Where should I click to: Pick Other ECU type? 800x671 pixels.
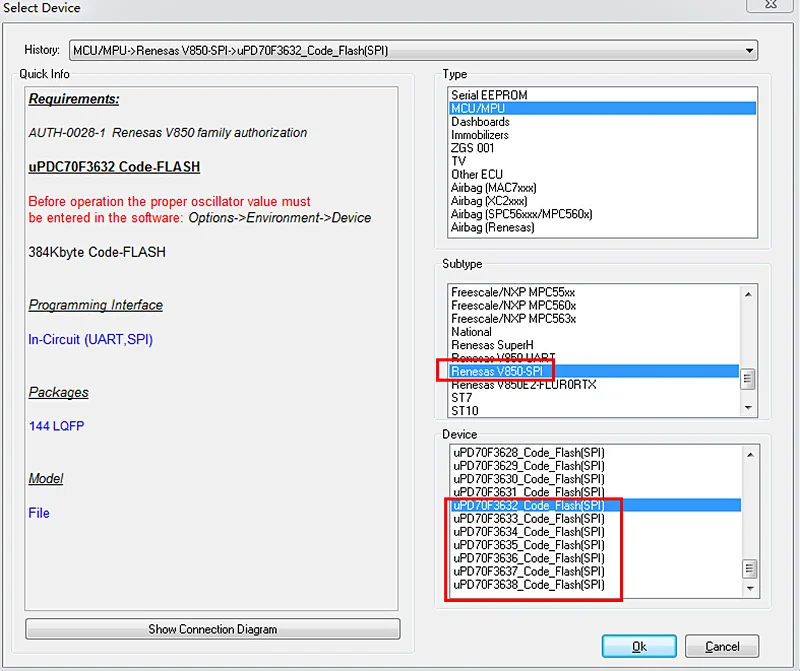pyautogui.click(x=602, y=175)
